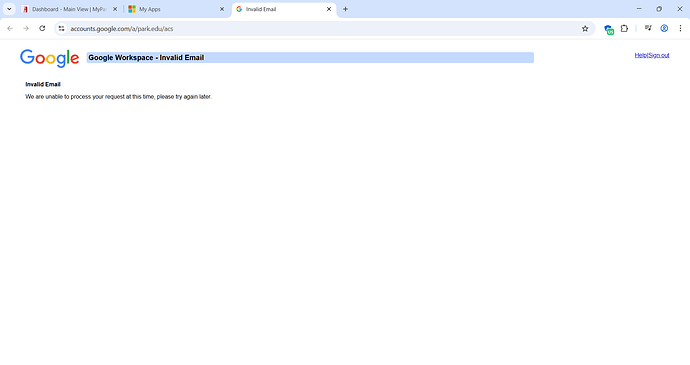Close the Chrome window

click(679, 9)
